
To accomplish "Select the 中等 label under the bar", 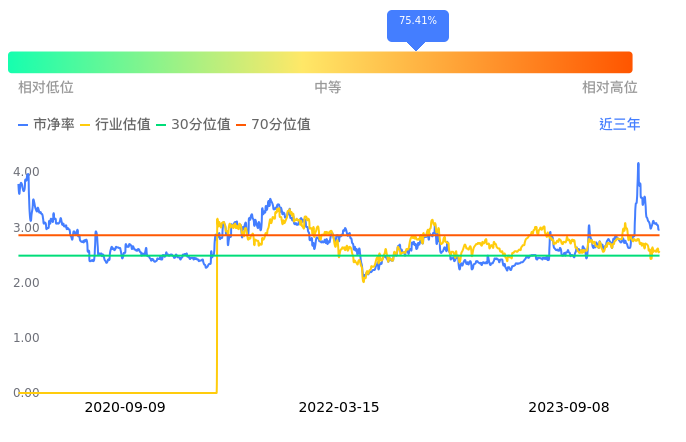I will click(x=328, y=88).
